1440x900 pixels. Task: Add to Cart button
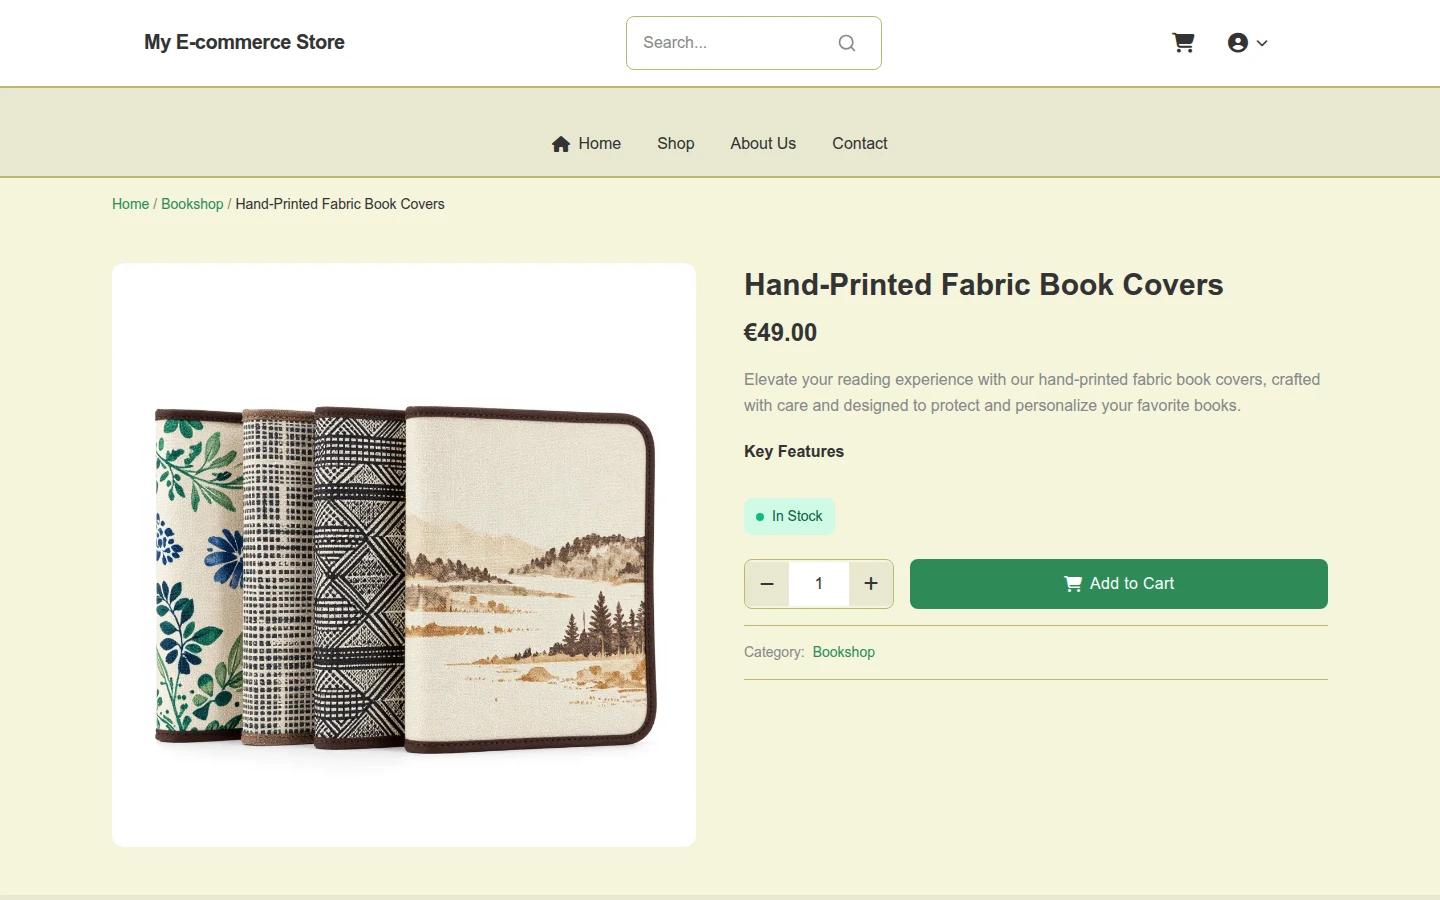tap(1119, 584)
